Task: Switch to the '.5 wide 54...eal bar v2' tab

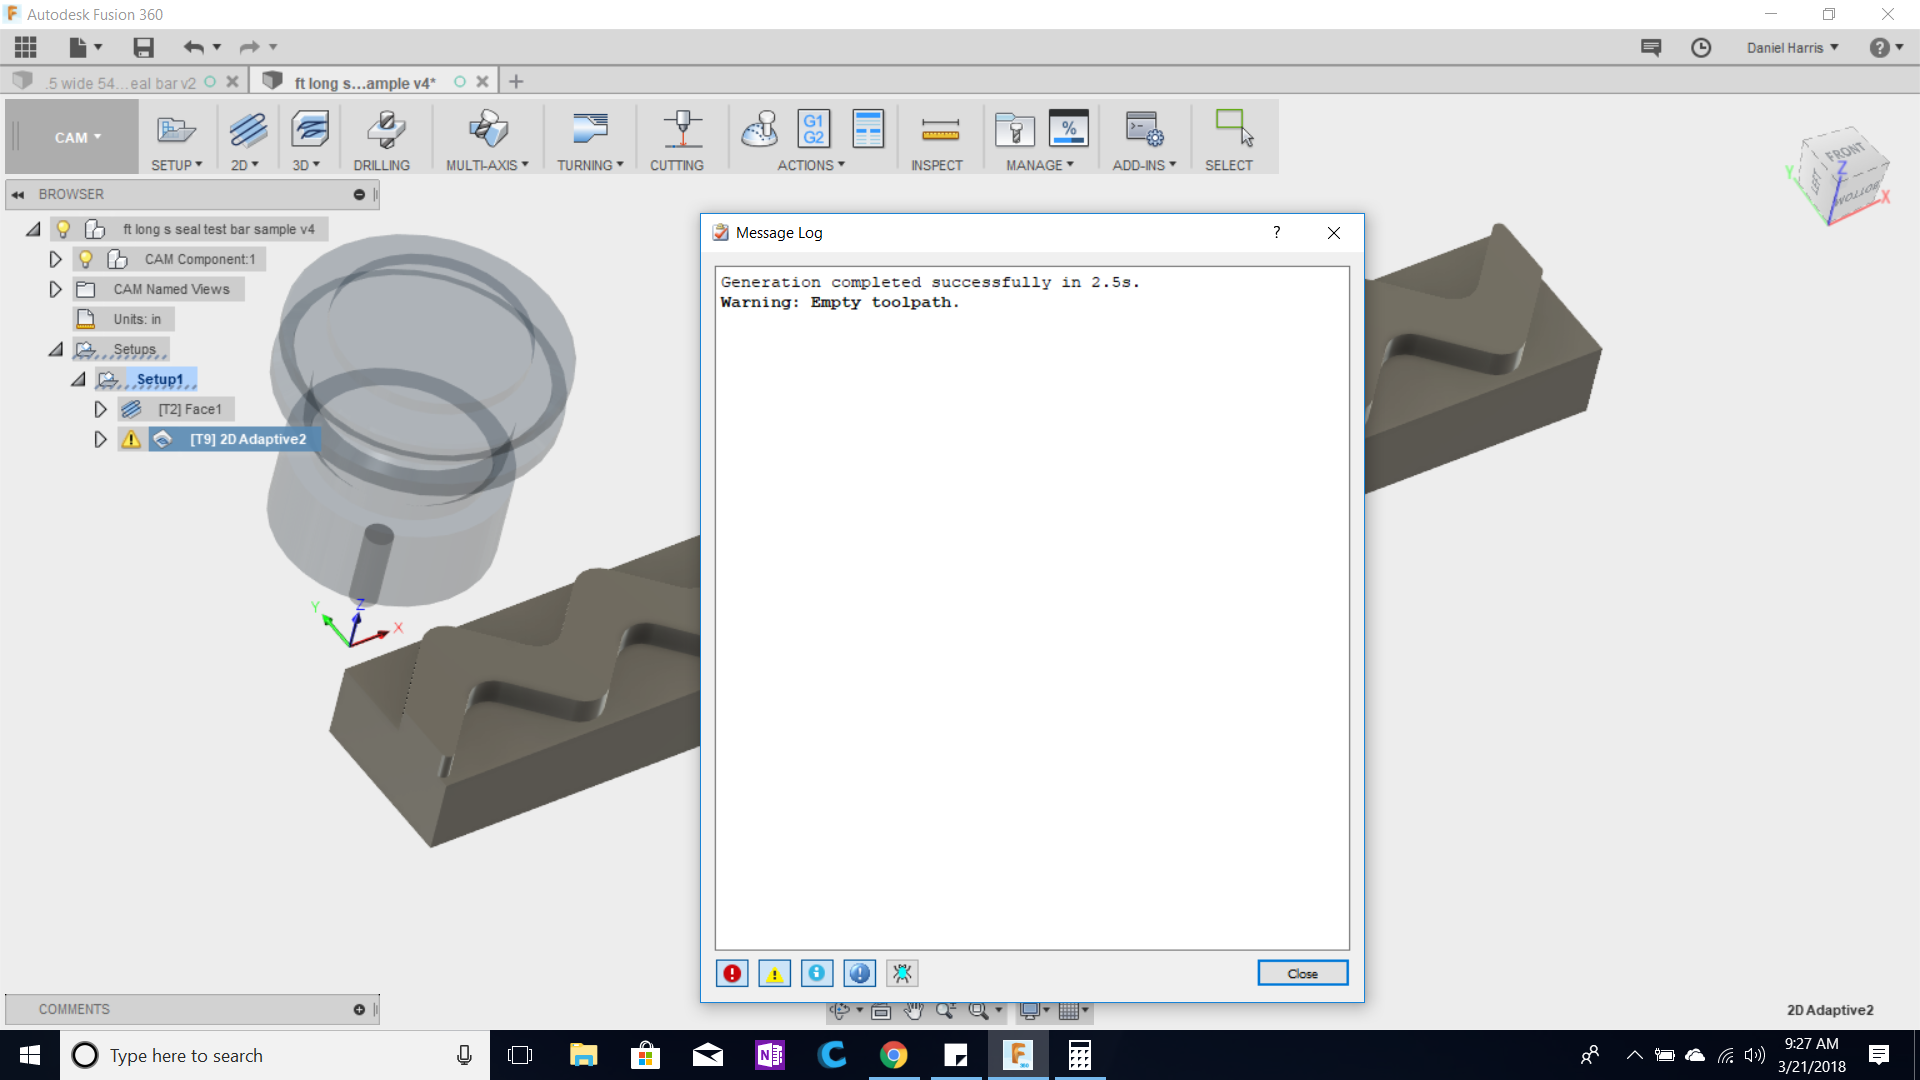Action: tap(120, 83)
